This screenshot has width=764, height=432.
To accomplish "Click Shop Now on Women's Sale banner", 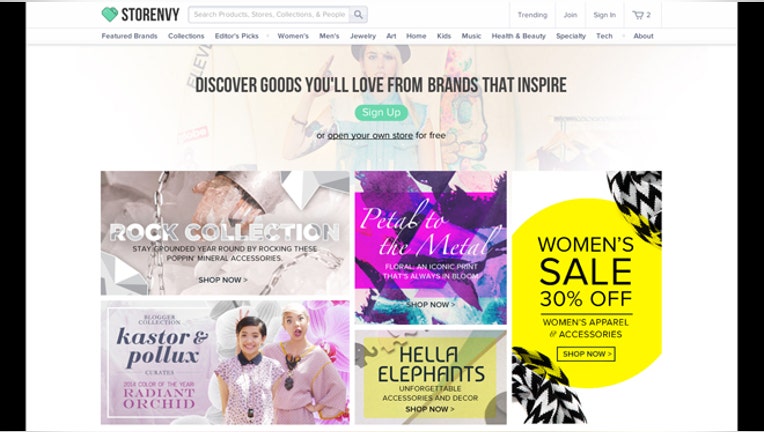I will click(586, 354).
